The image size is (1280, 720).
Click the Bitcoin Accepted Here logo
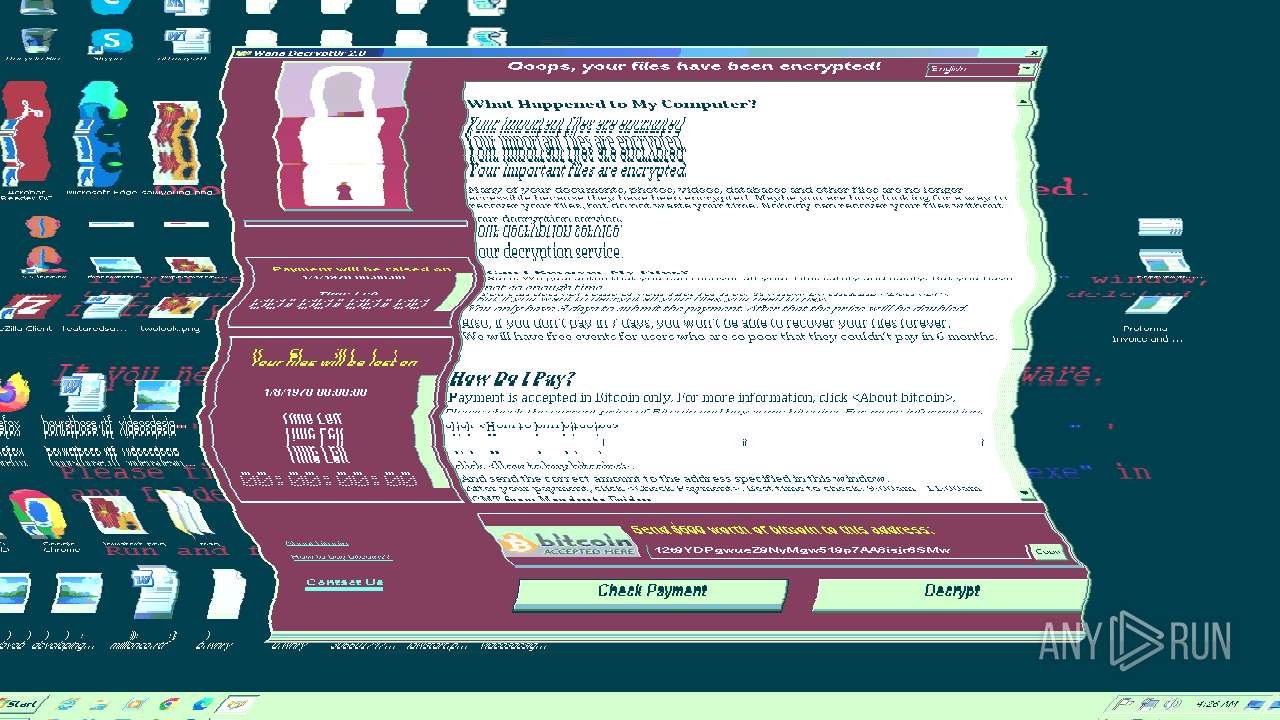[x=568, y=543]
